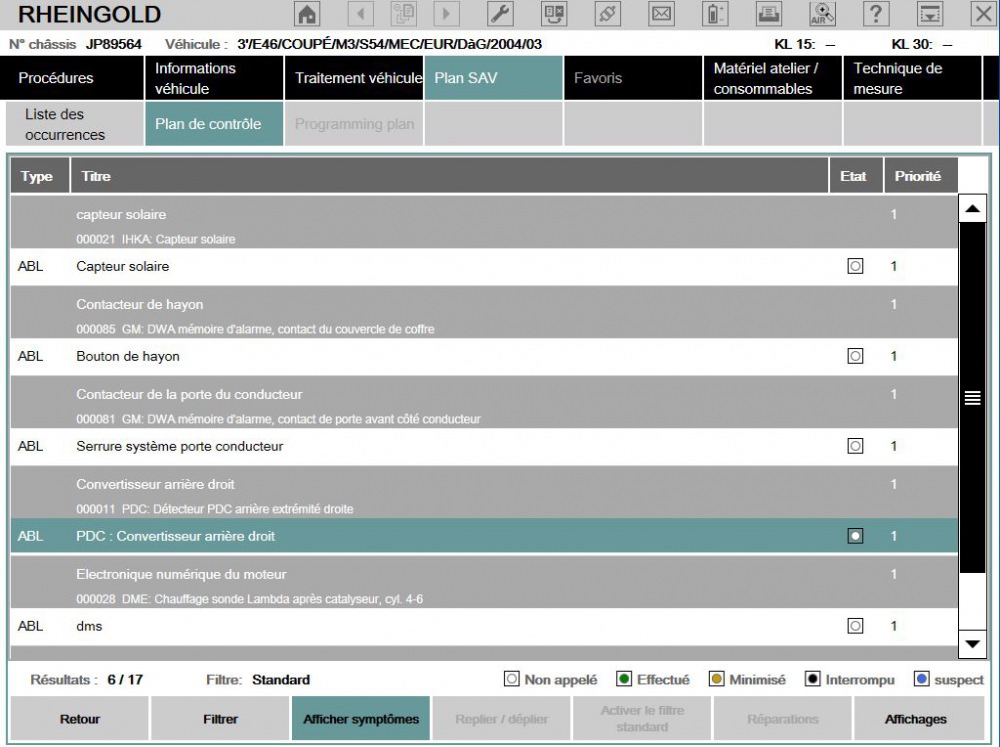1000x747 pixels.
Task: Open the Procédures tab
Action: 72,78
